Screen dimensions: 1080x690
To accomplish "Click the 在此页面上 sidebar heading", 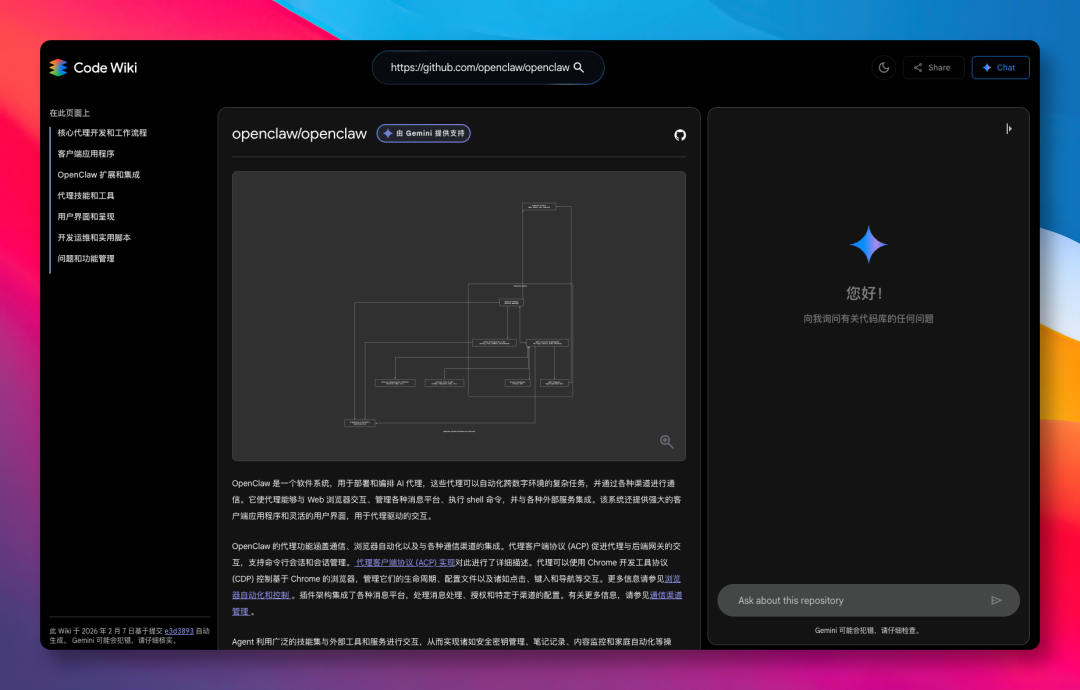I will point(70,113).
